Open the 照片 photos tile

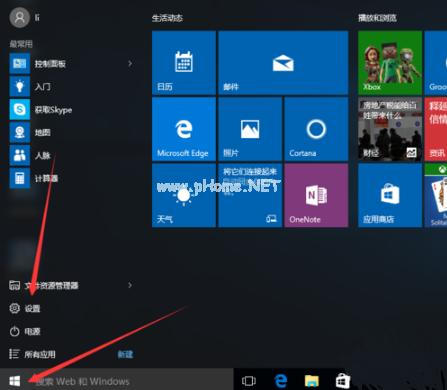[250, 129]
